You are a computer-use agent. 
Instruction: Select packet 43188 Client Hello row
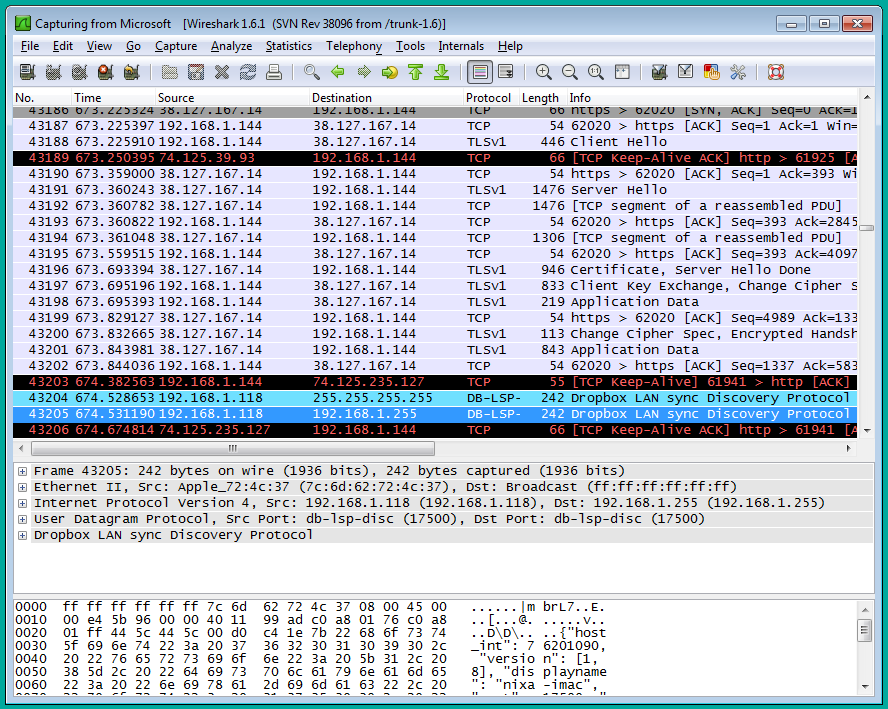(435, 142)
